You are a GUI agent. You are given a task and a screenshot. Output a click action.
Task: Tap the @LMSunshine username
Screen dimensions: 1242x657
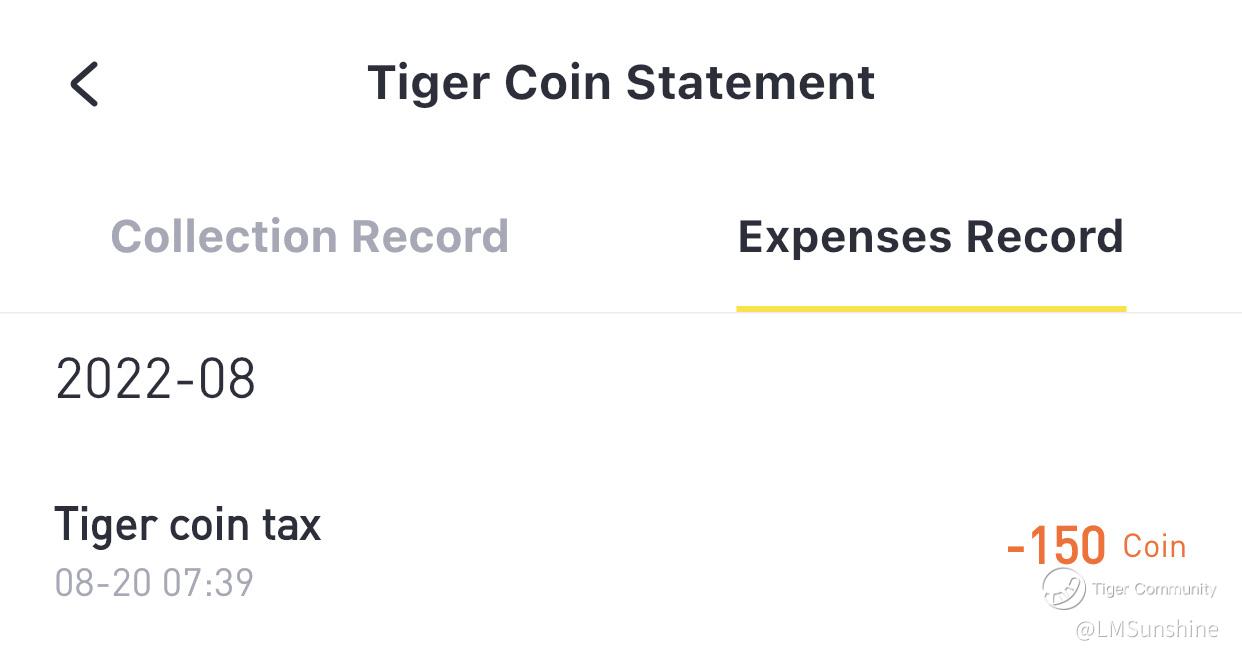(1146, 629)
